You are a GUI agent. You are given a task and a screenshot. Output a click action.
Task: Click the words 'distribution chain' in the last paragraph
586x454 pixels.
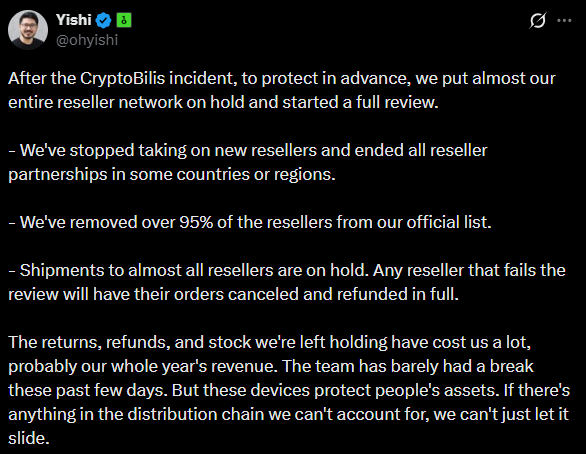click(x=196, y=414)
